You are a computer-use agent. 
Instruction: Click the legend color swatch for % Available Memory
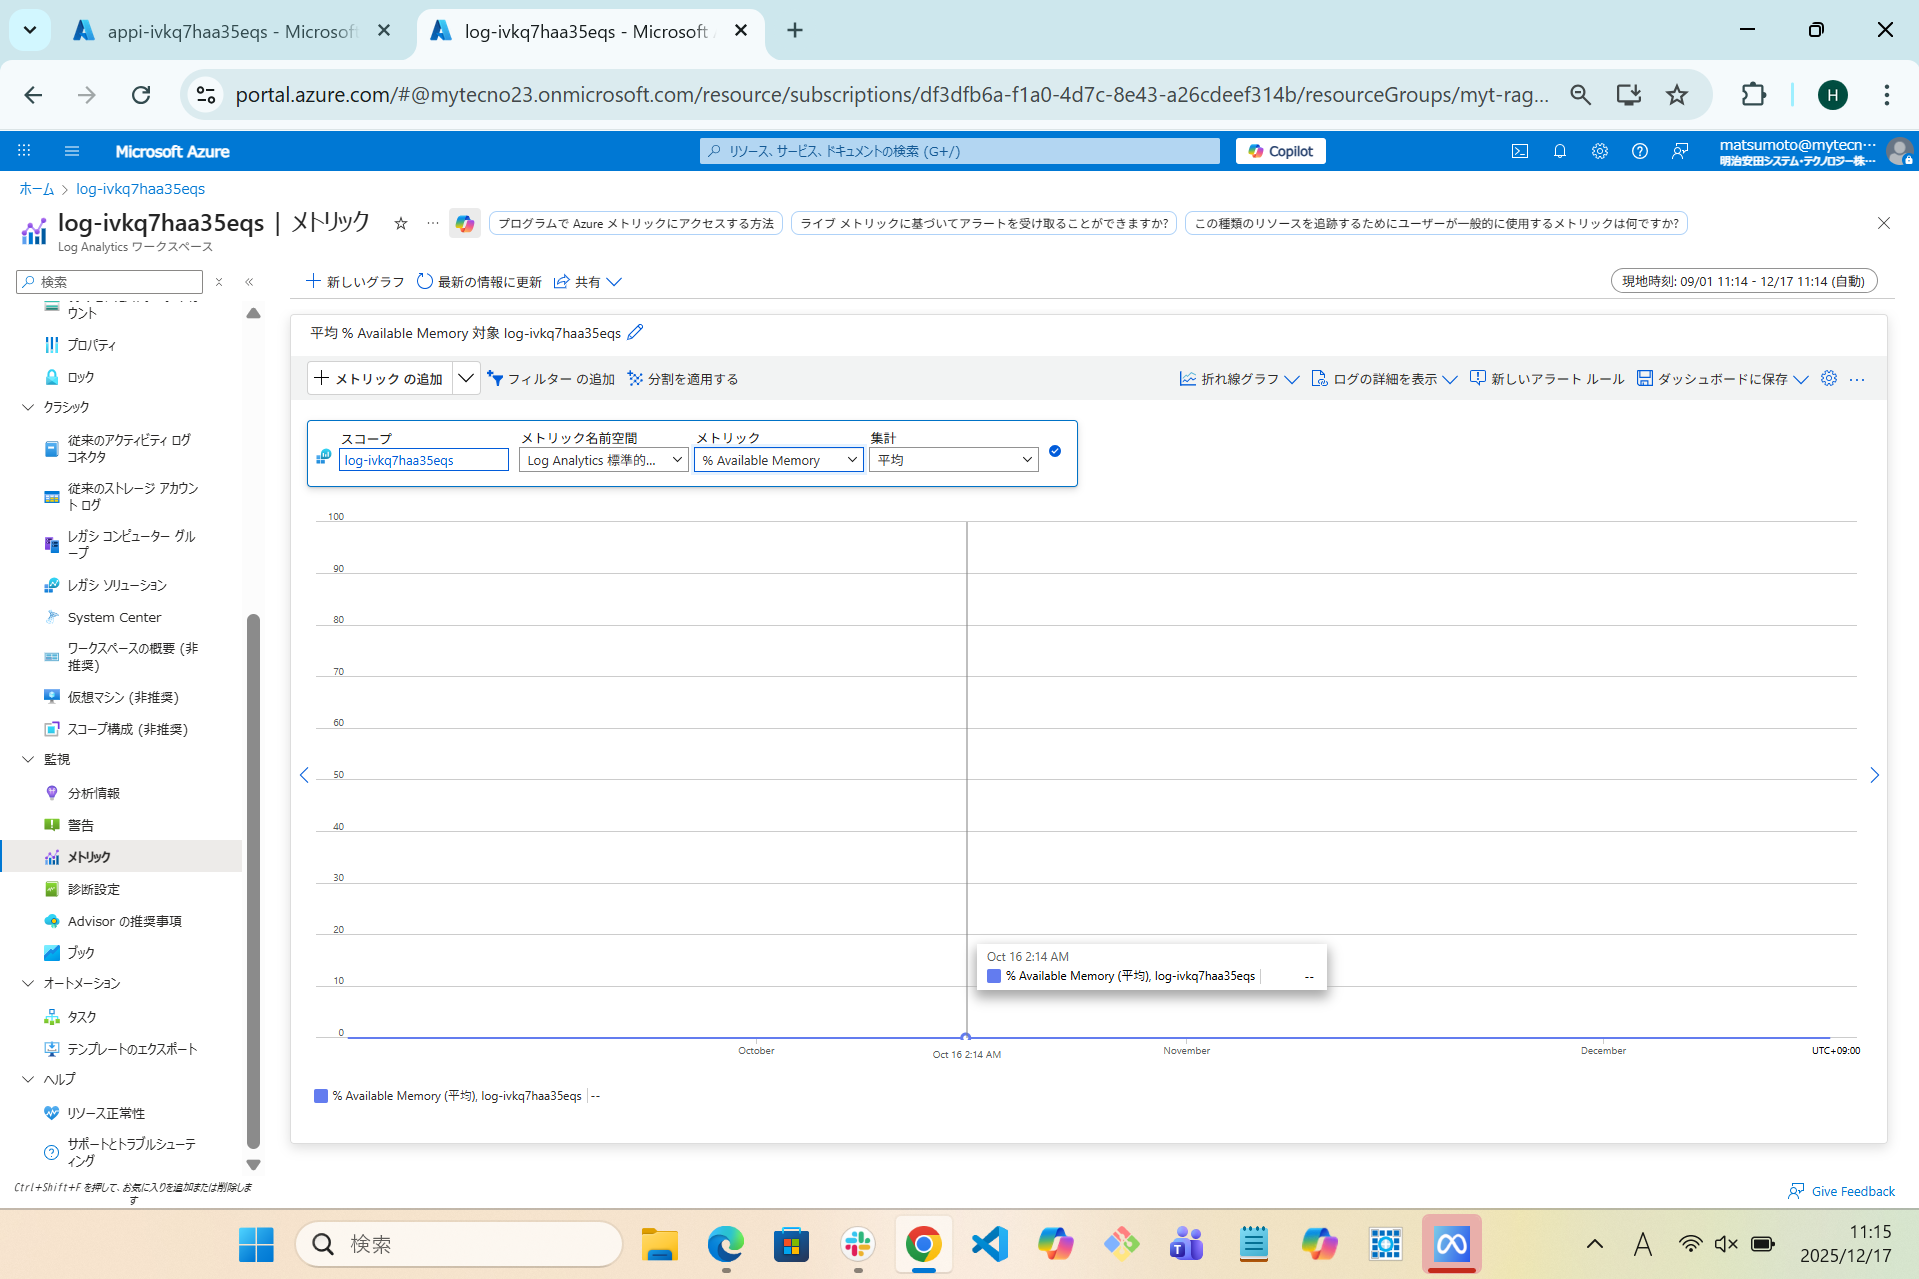tap(321, 1095)
